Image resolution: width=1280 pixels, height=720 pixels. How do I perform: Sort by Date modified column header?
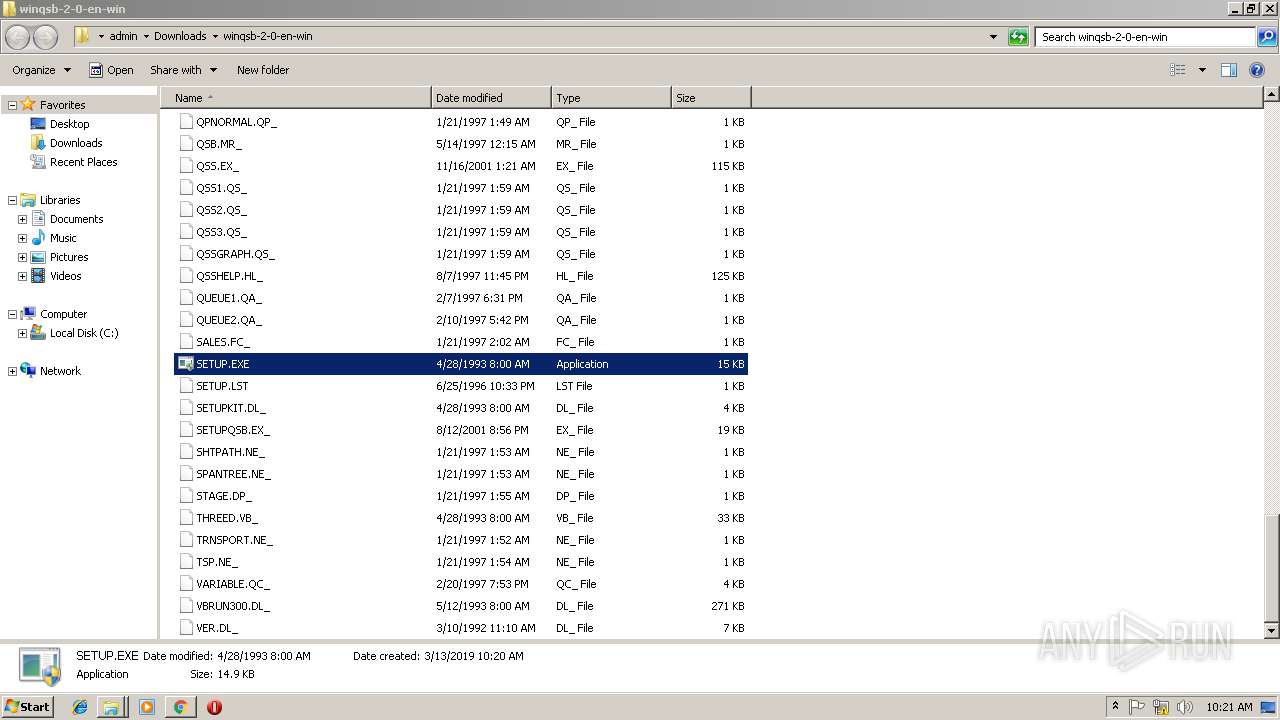pyautogui.click(x=491, y=98)
